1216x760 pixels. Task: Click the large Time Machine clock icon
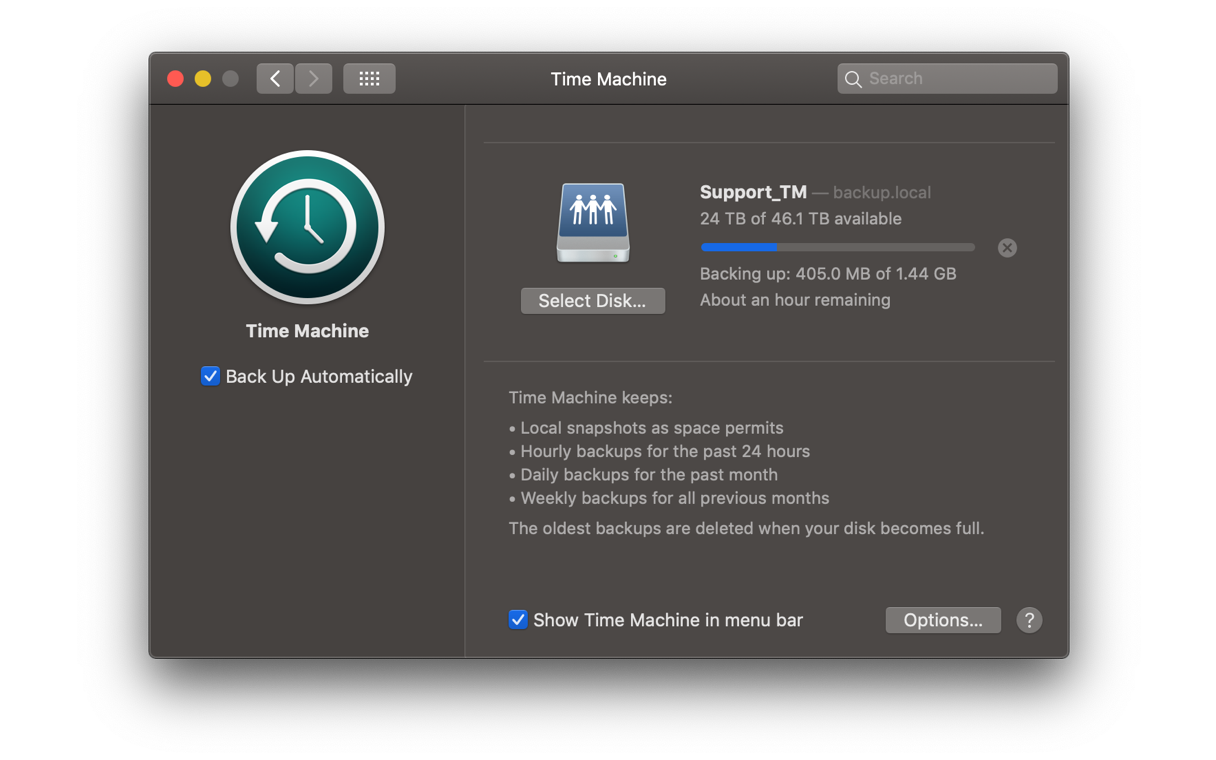[307, 227]
